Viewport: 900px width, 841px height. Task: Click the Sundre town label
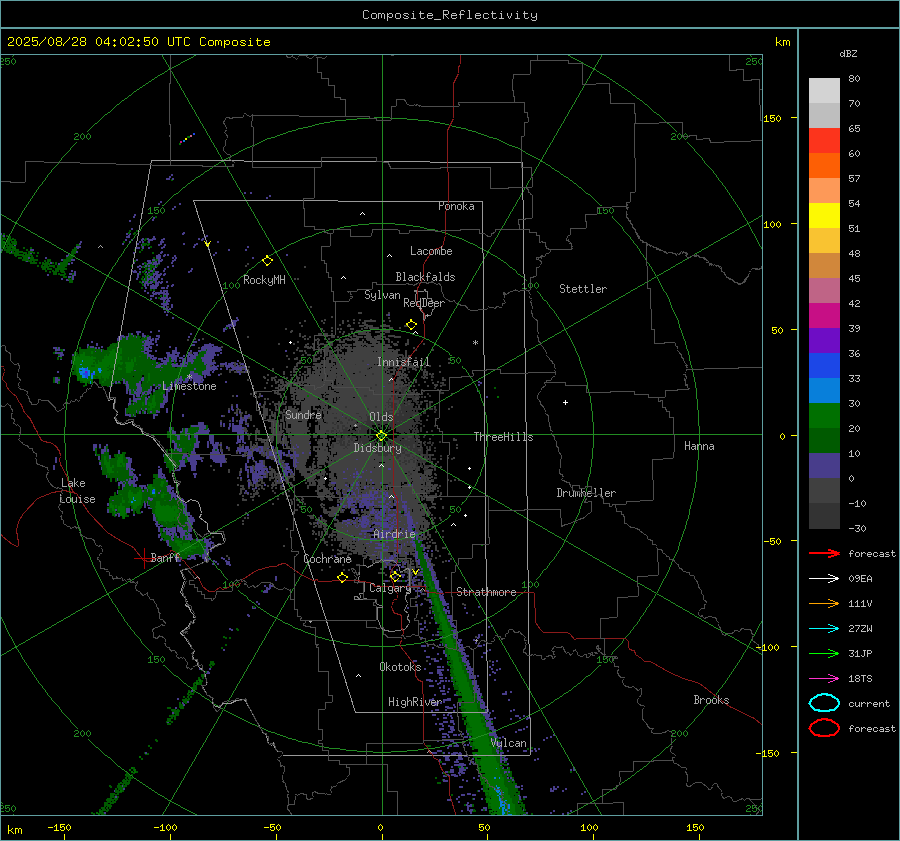303,414
